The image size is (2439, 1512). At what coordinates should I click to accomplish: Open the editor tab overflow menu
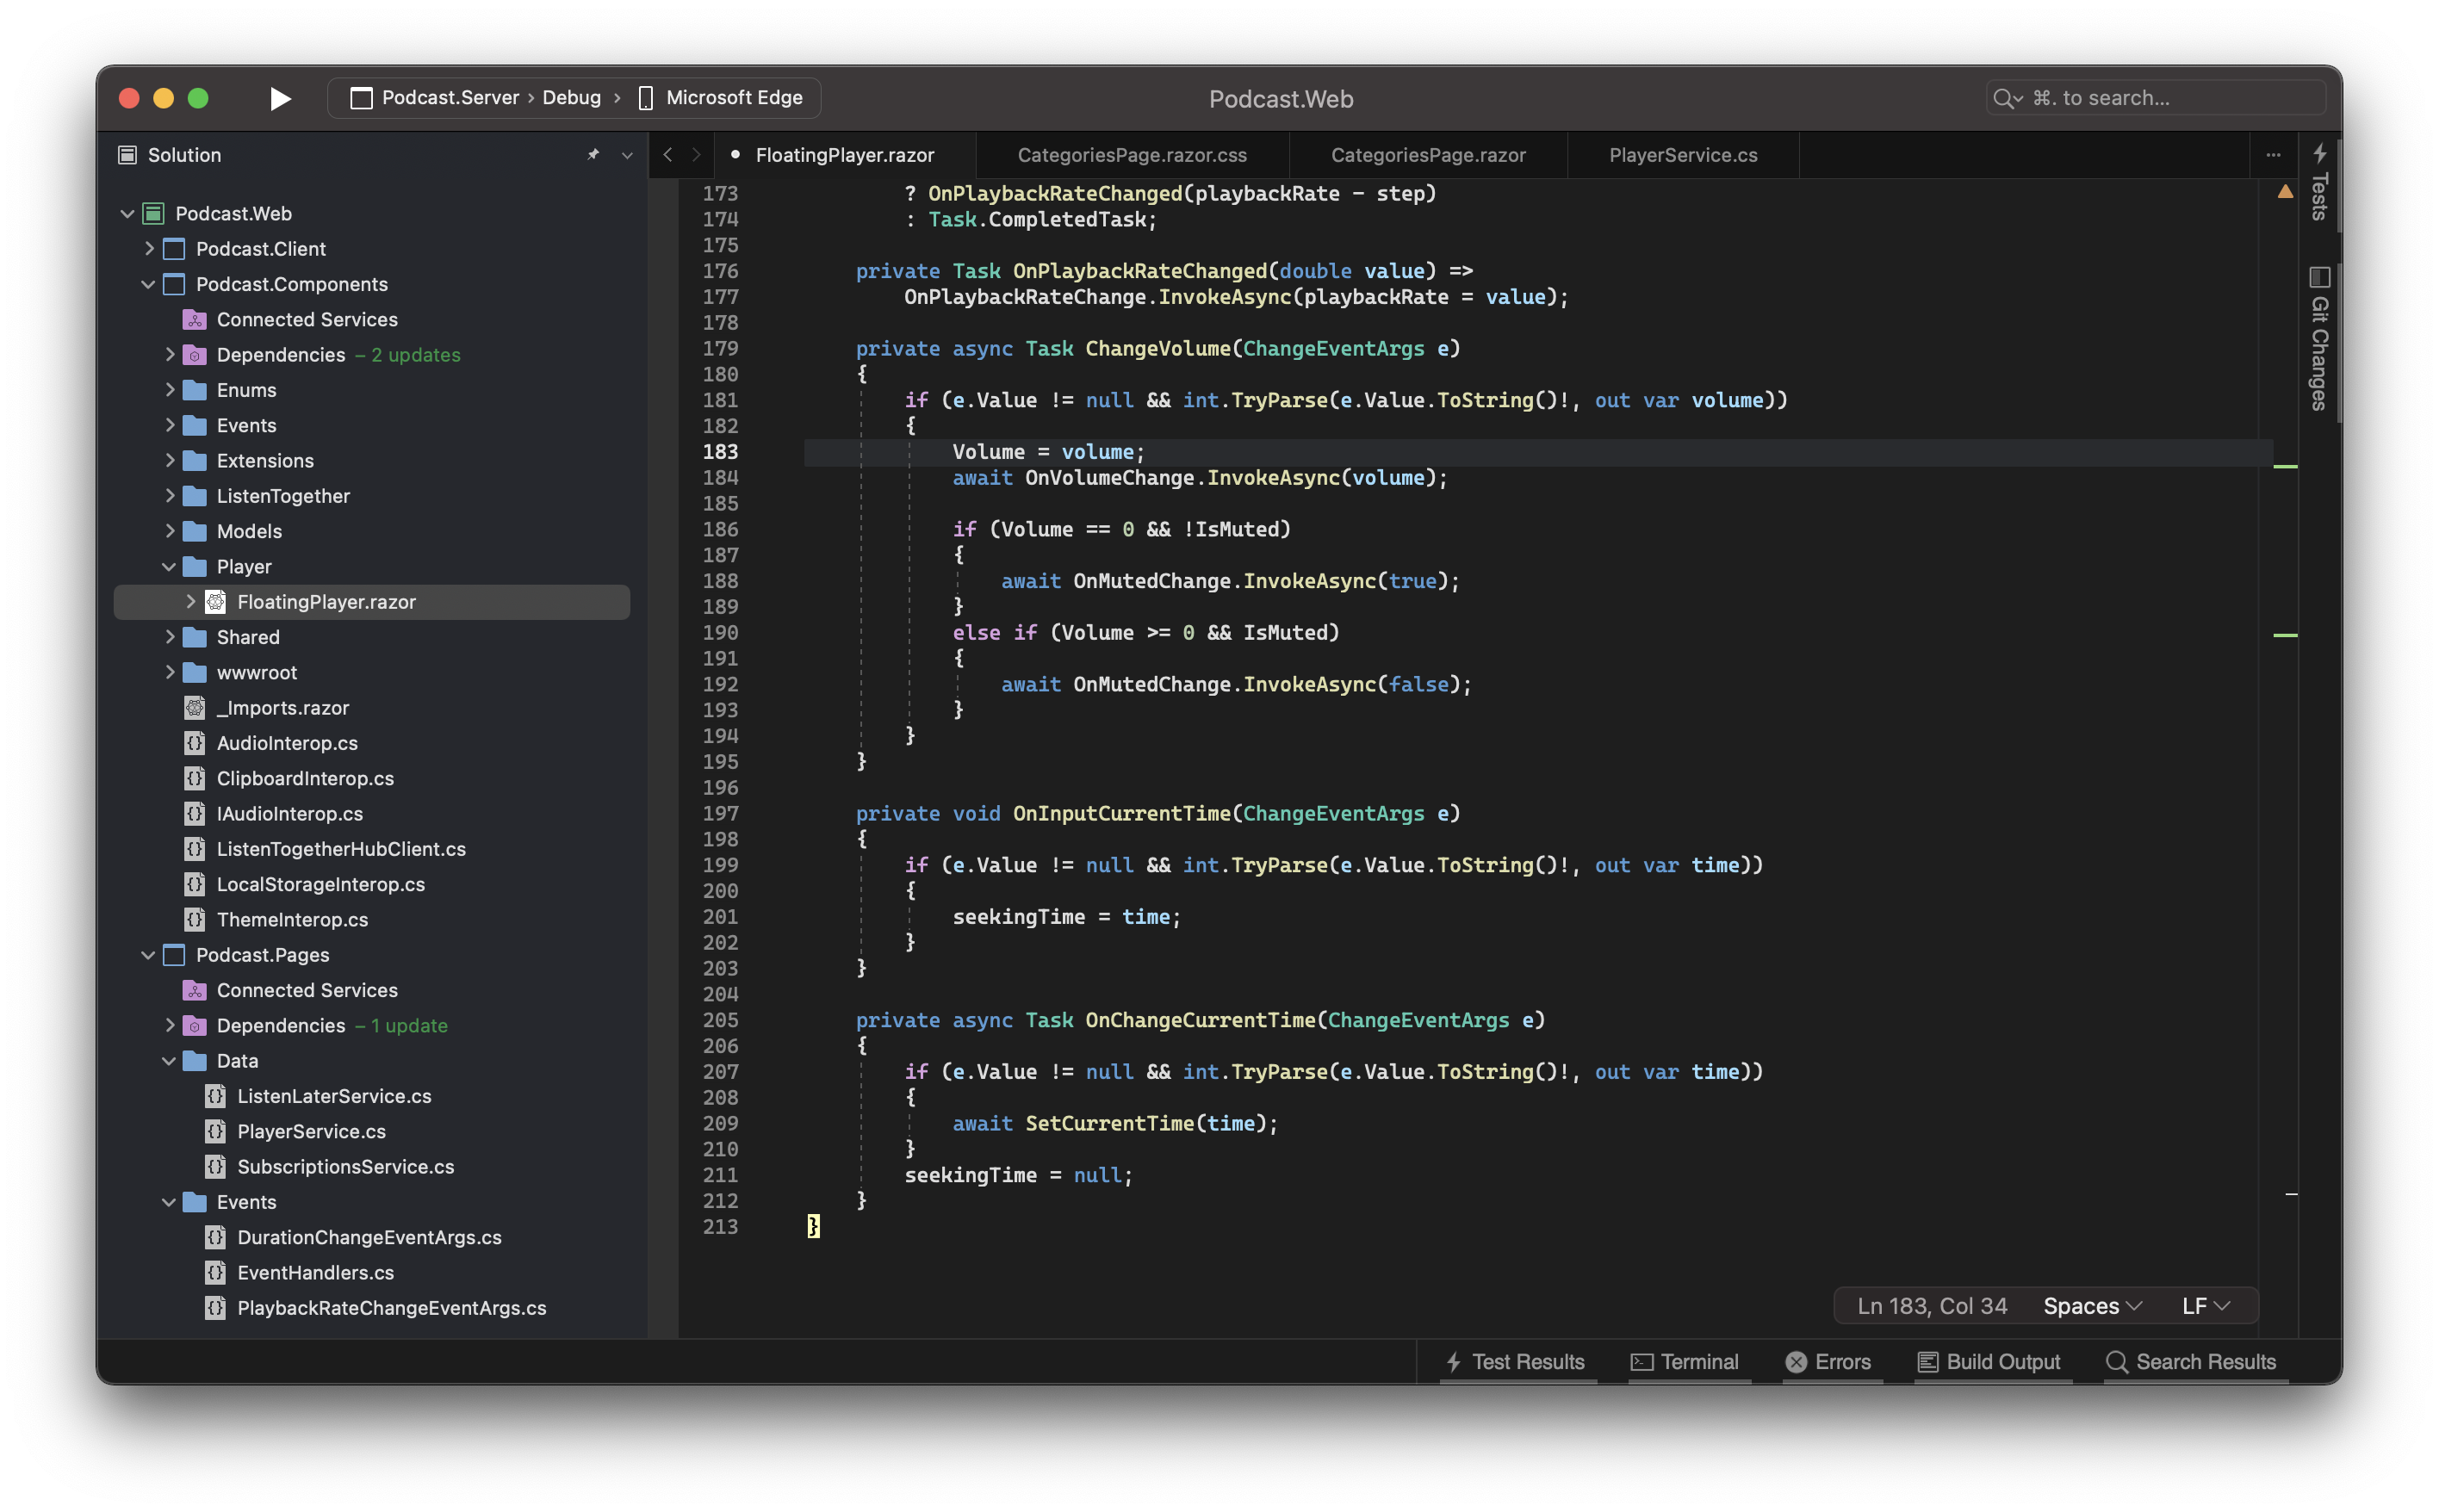2273,155
